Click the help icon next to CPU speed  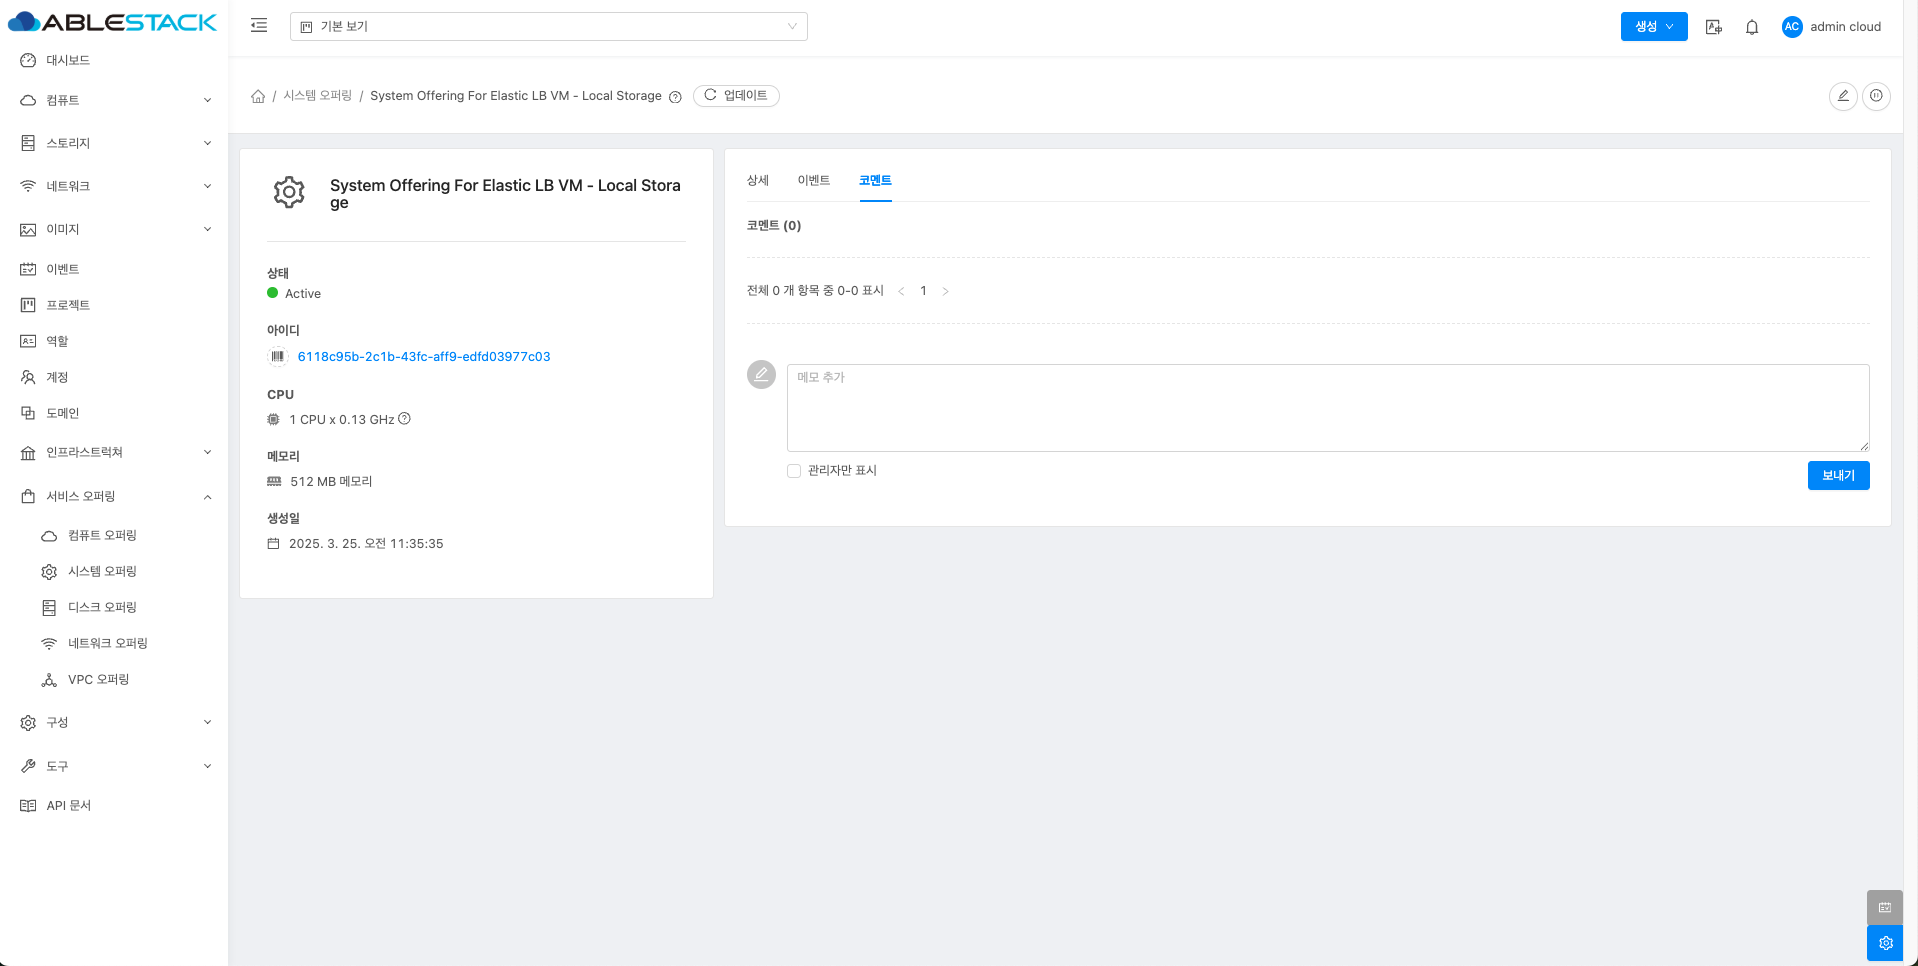pyautogui.click(x=405, y=419)
